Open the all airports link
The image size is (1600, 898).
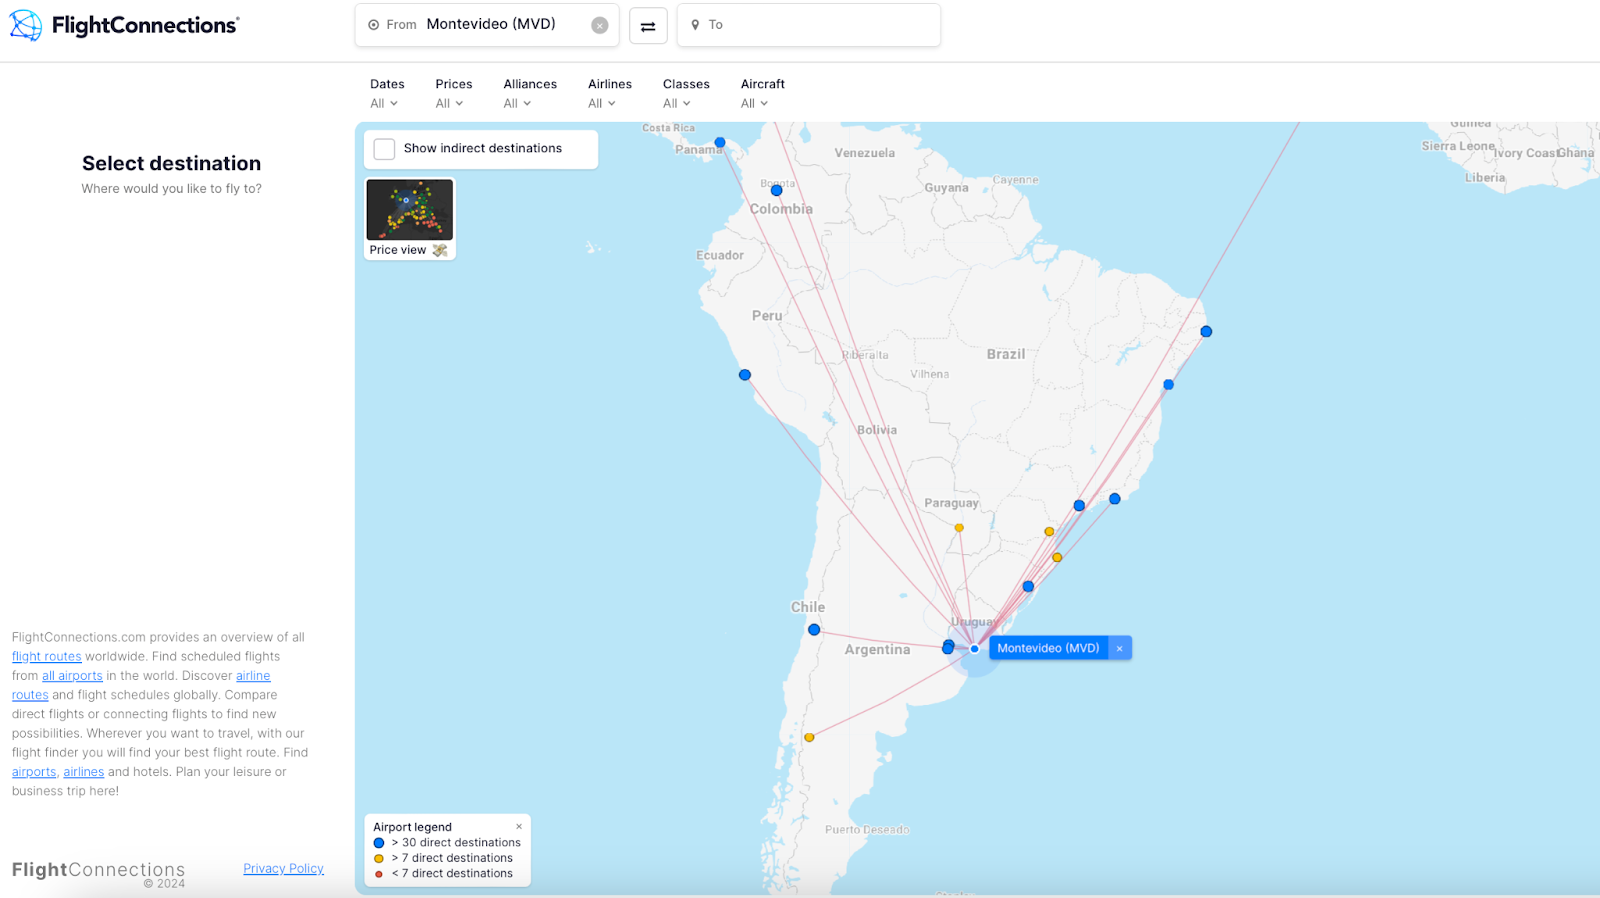coord(72,676)
